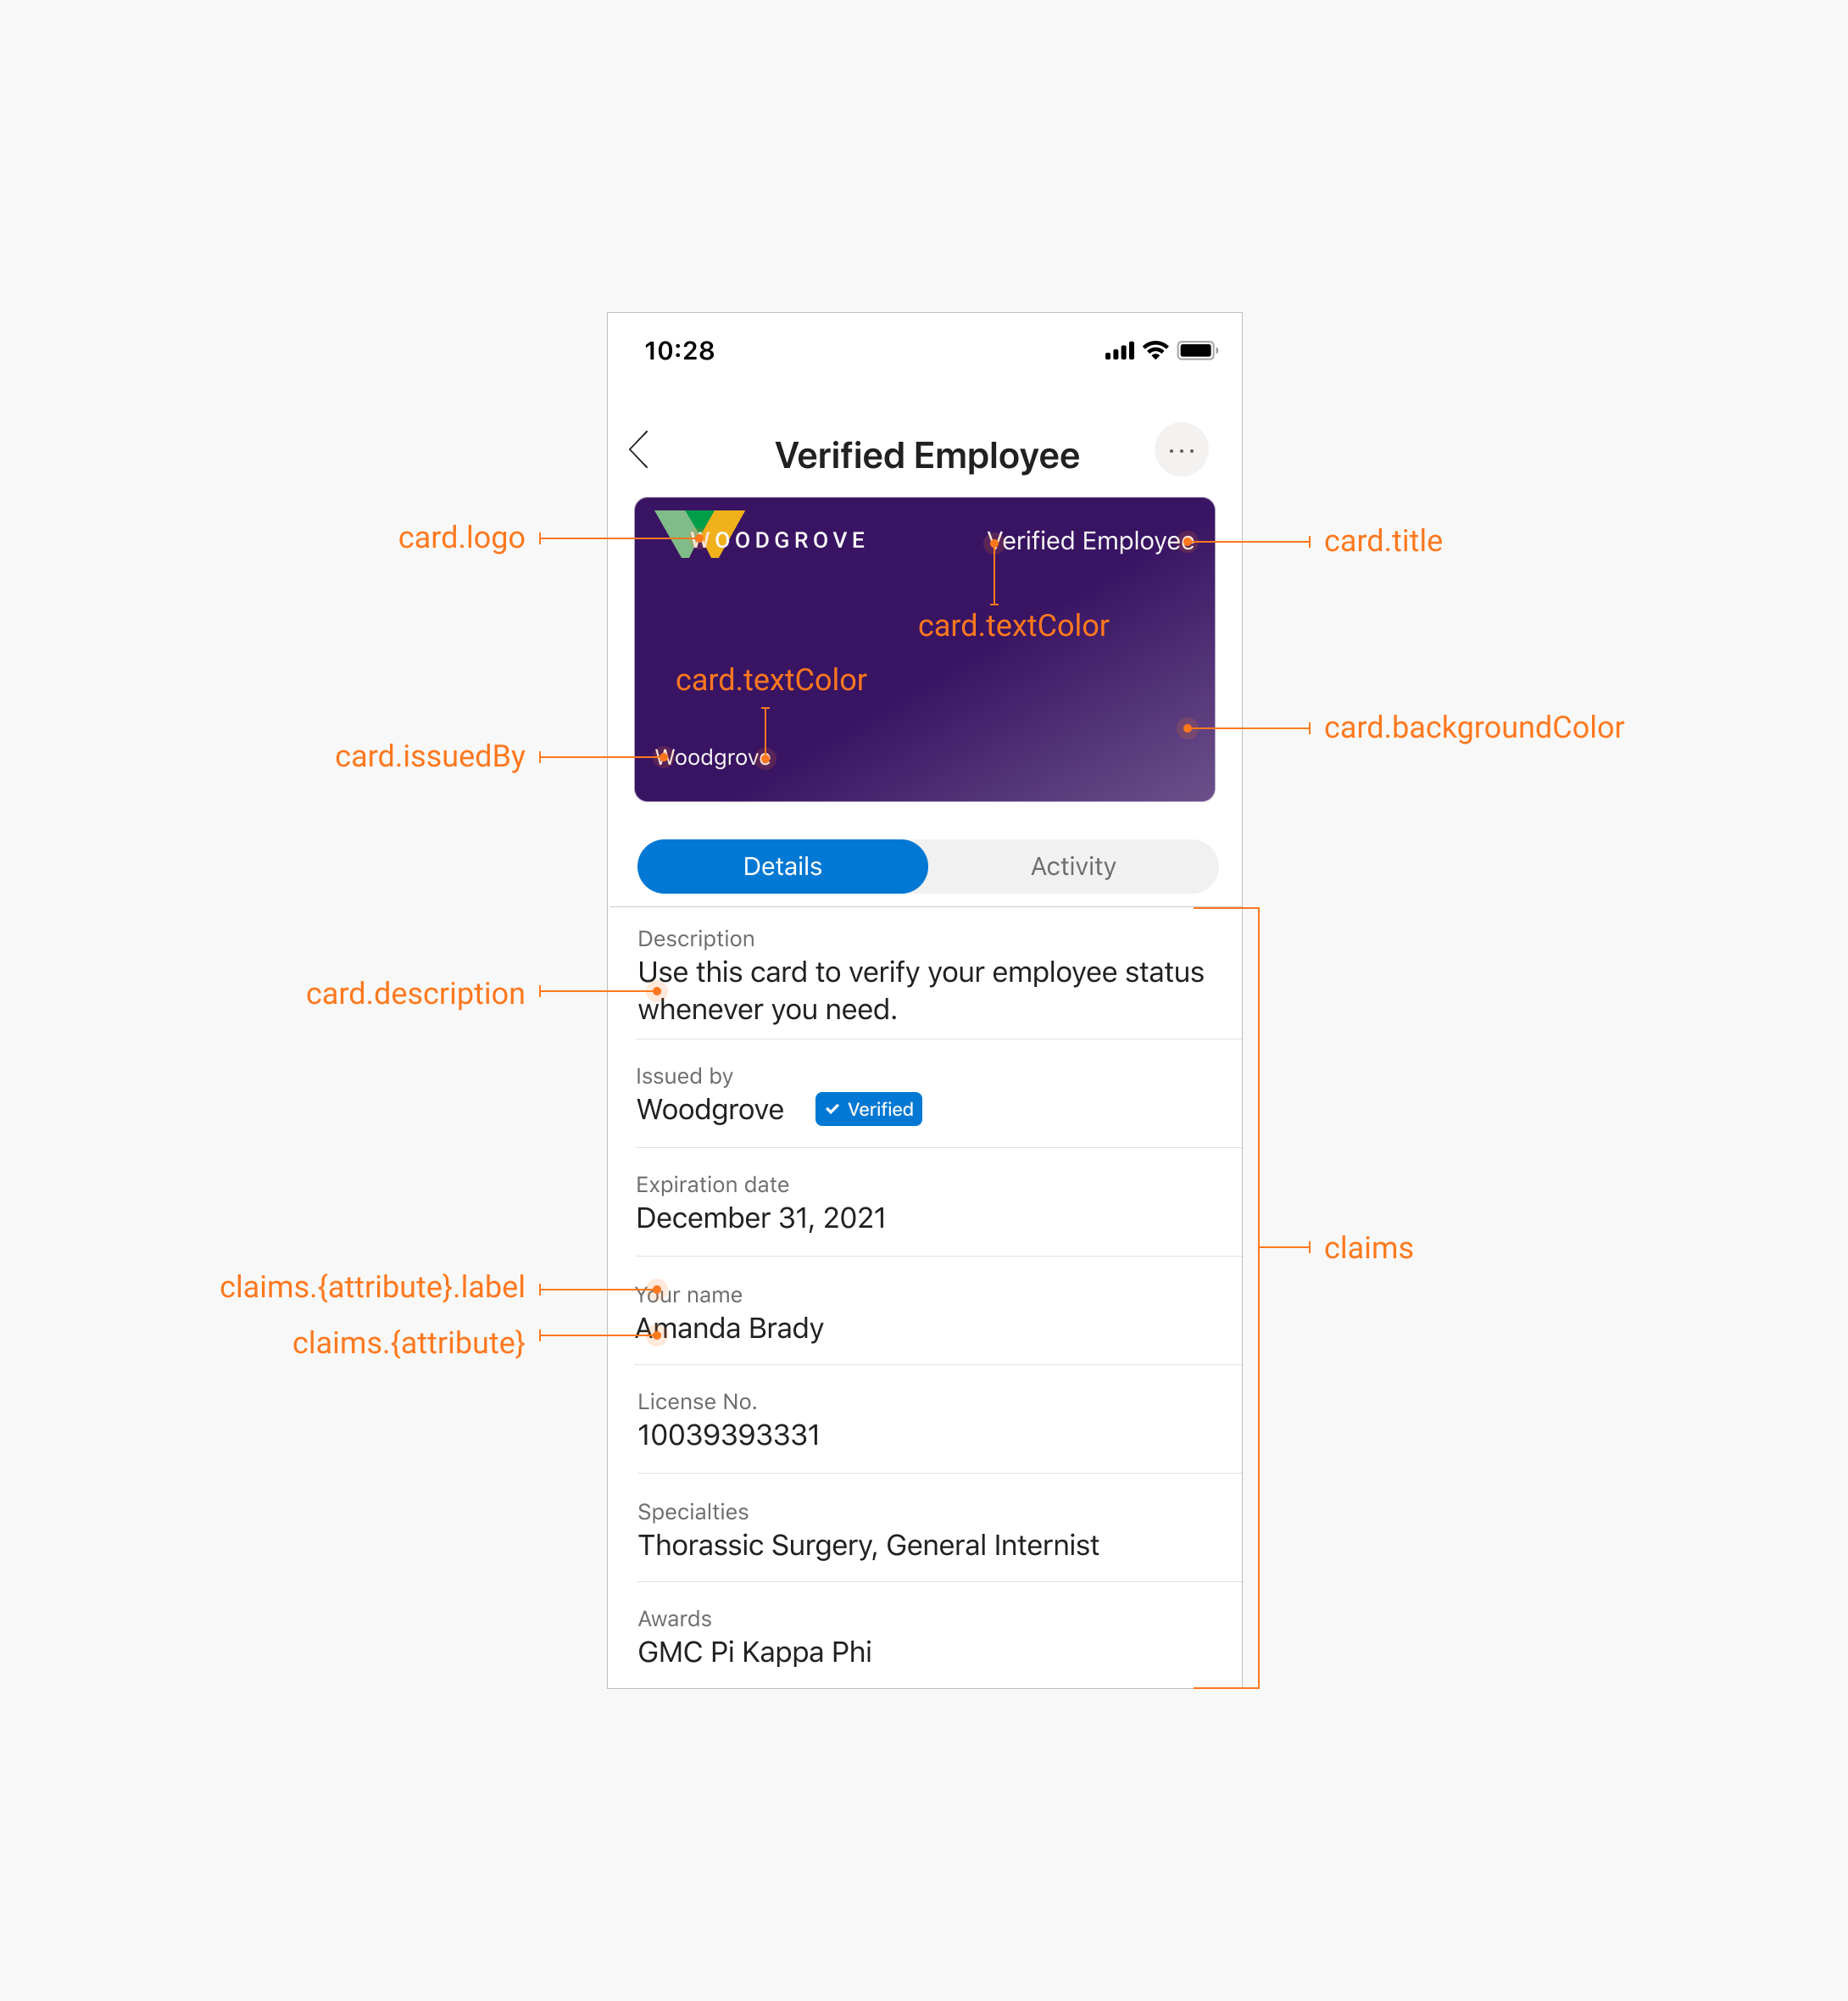Click the Details button on card view
This screenshot has height=2001, width=1848.
[782, 867]
